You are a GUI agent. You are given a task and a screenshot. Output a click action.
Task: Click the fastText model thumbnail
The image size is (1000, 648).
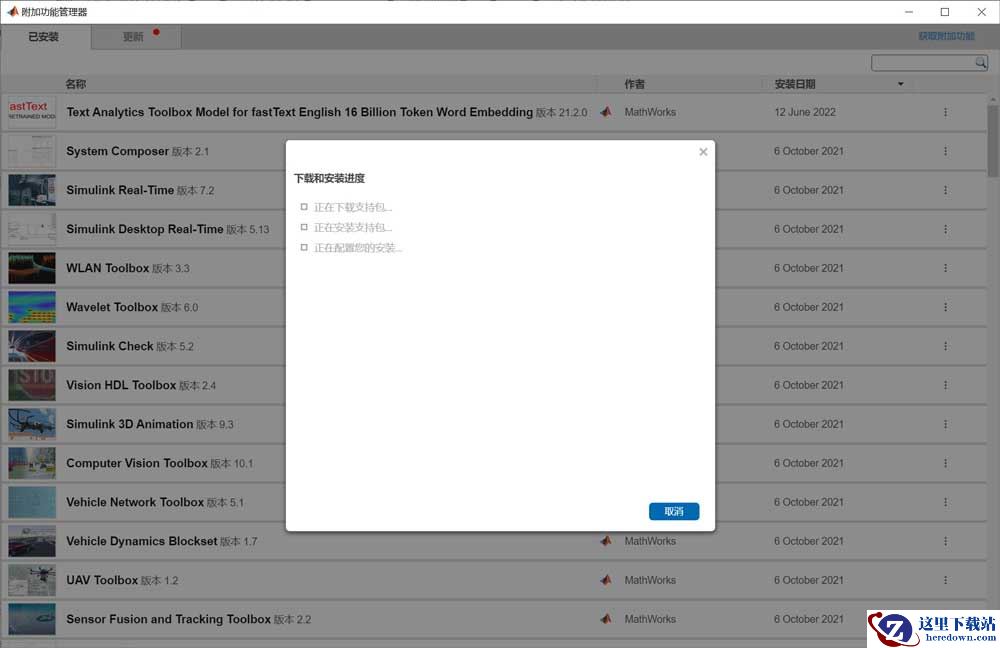[32, 112]
